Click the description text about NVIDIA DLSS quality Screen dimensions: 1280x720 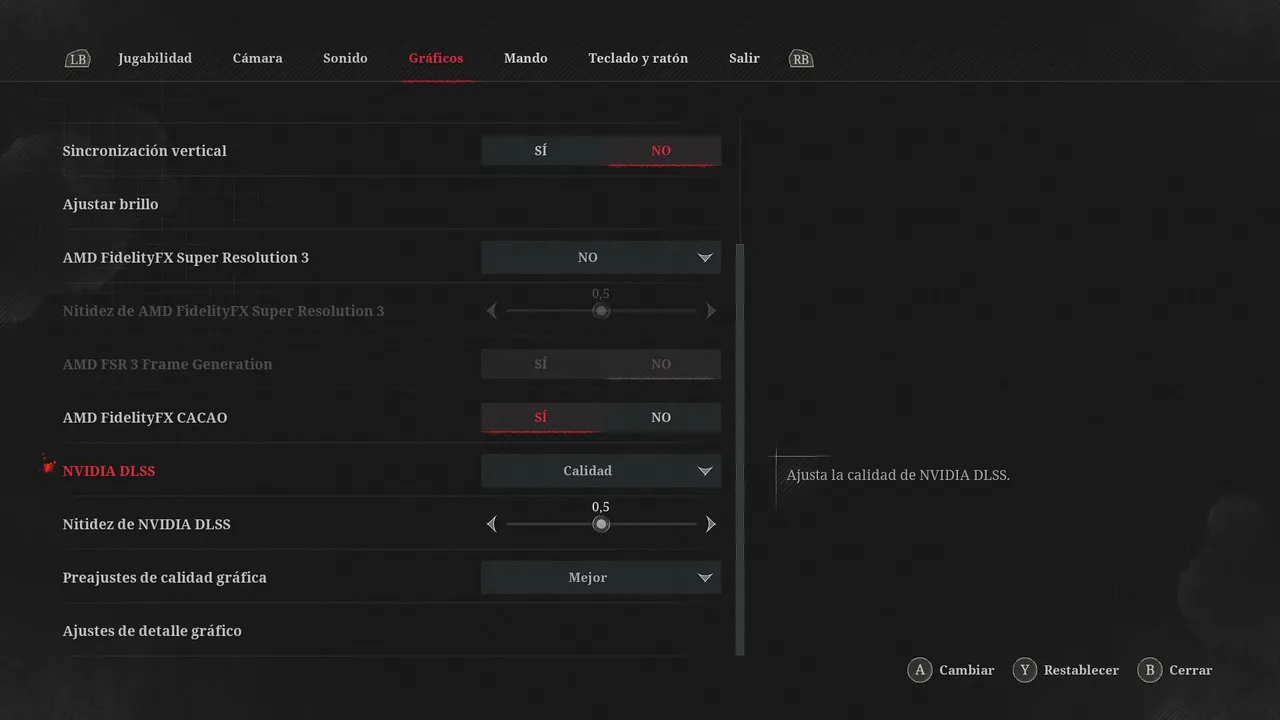[898, 475]
